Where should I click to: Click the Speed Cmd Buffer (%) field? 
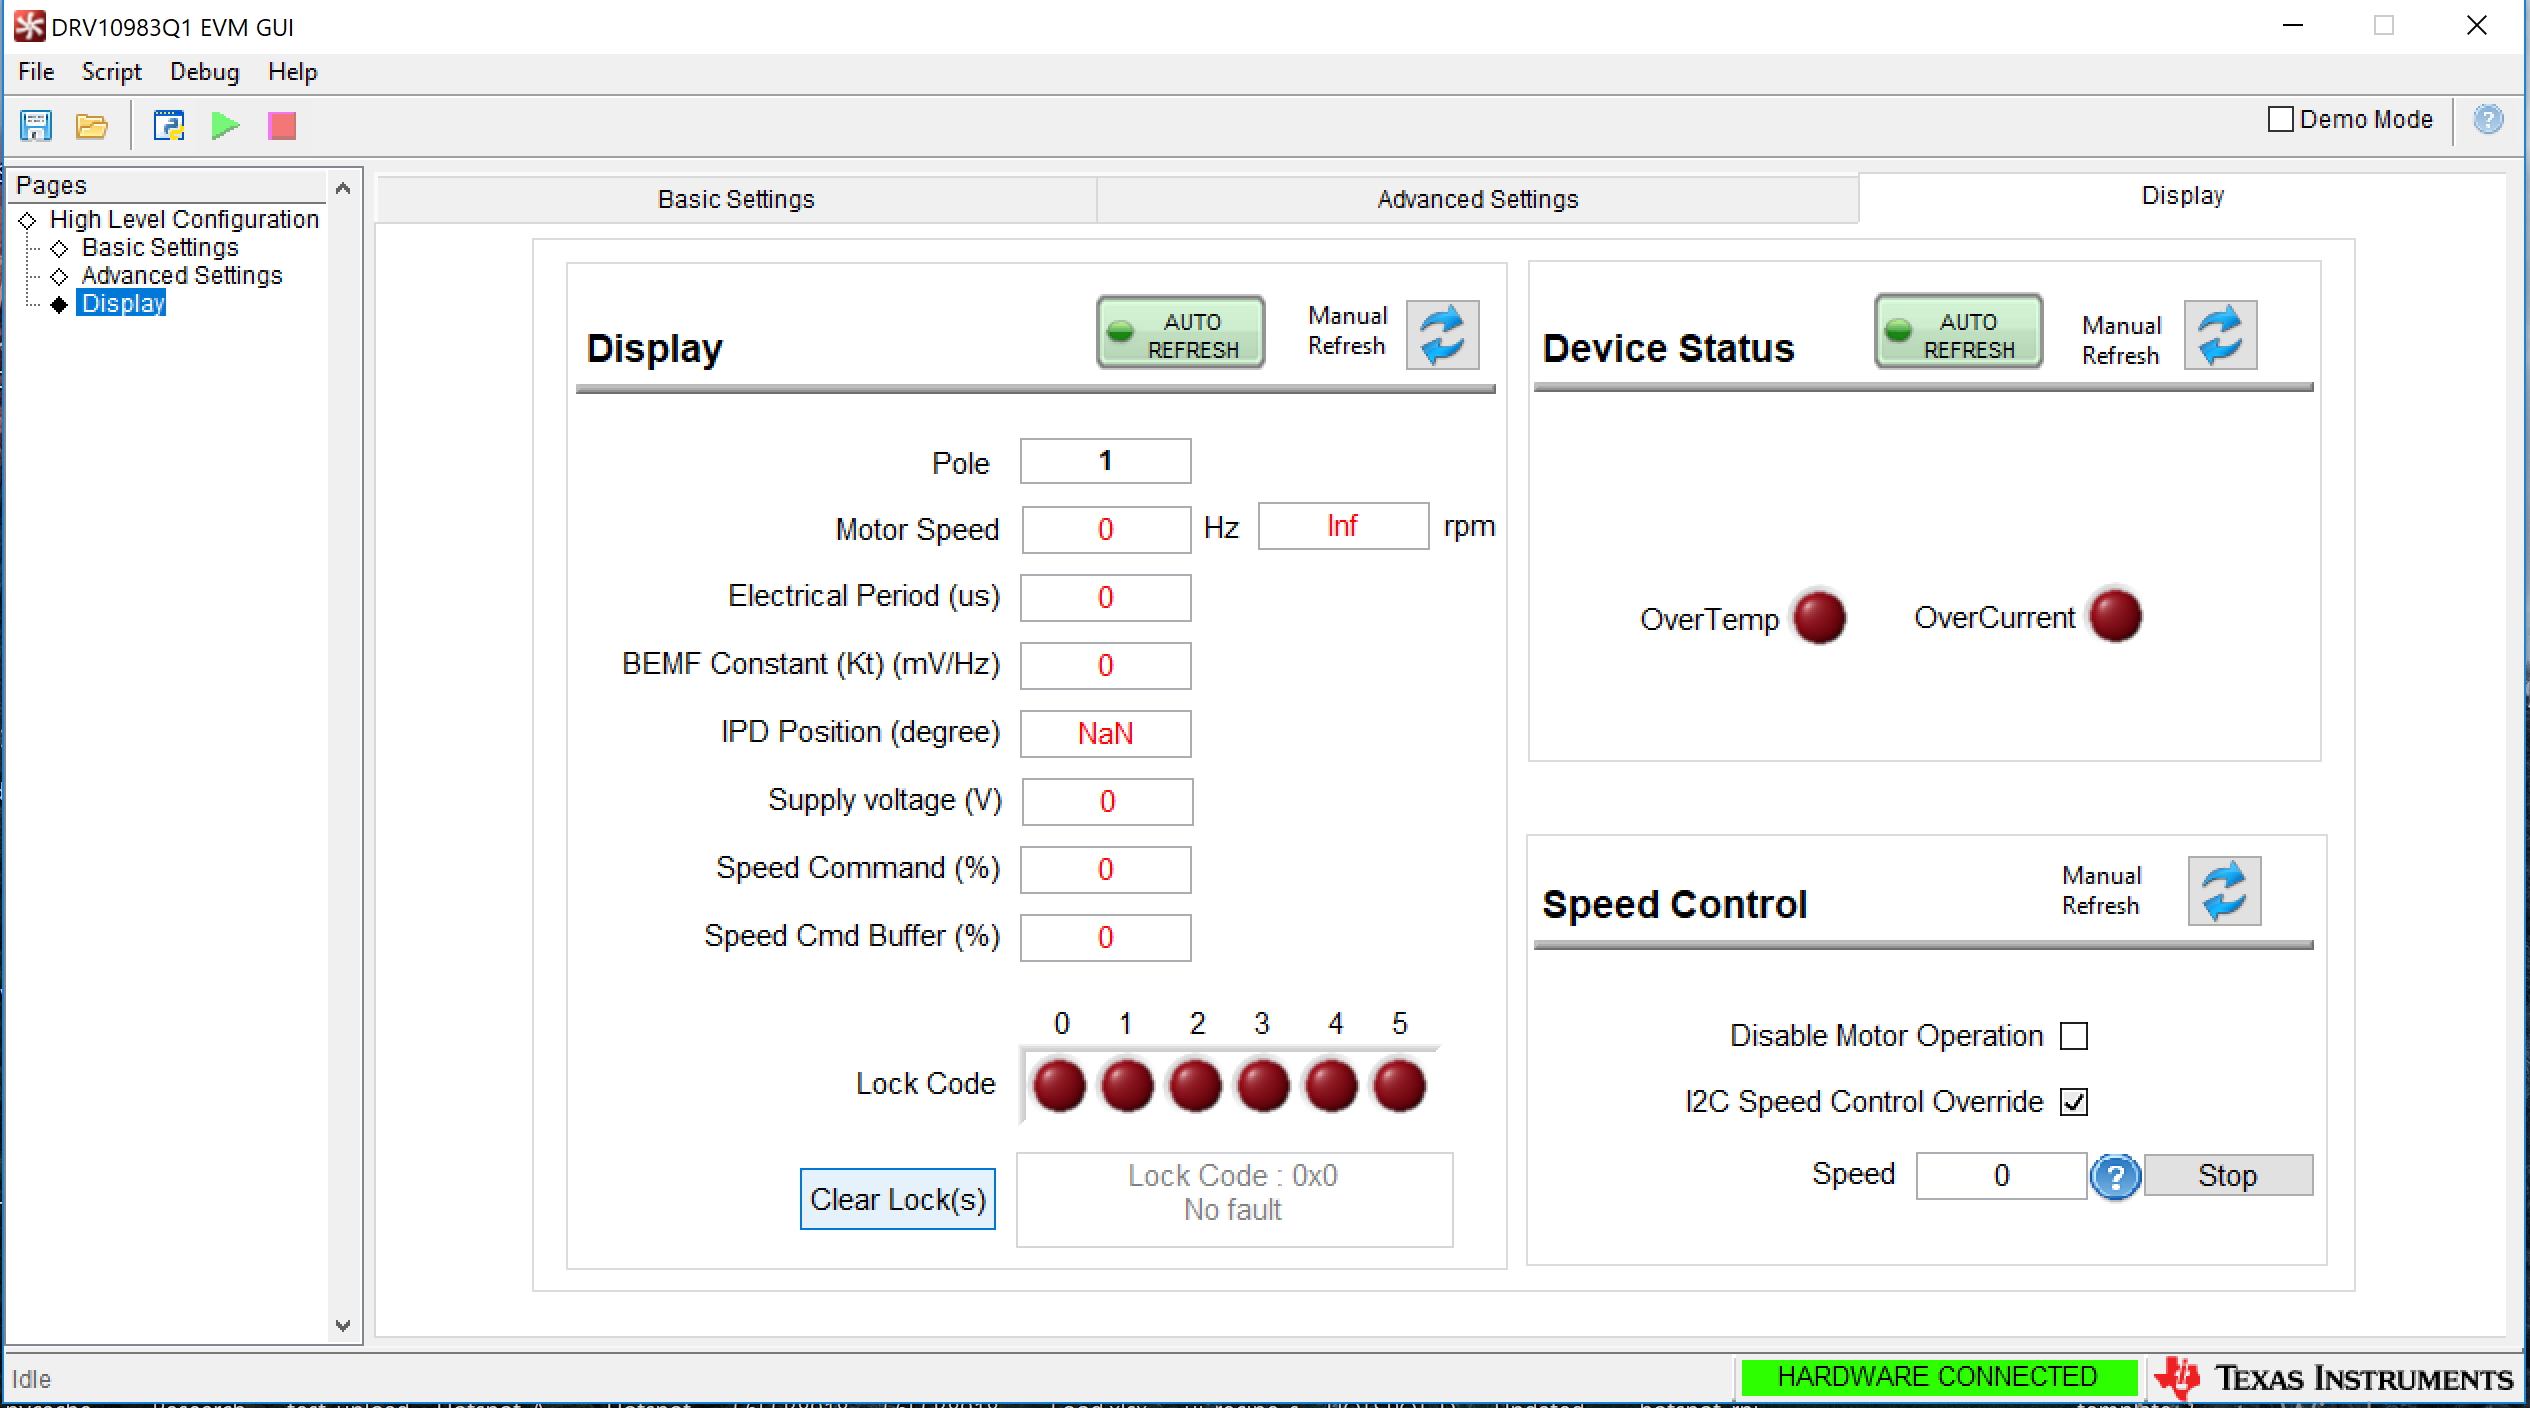pyautogui.click(x=1105, y=937)
